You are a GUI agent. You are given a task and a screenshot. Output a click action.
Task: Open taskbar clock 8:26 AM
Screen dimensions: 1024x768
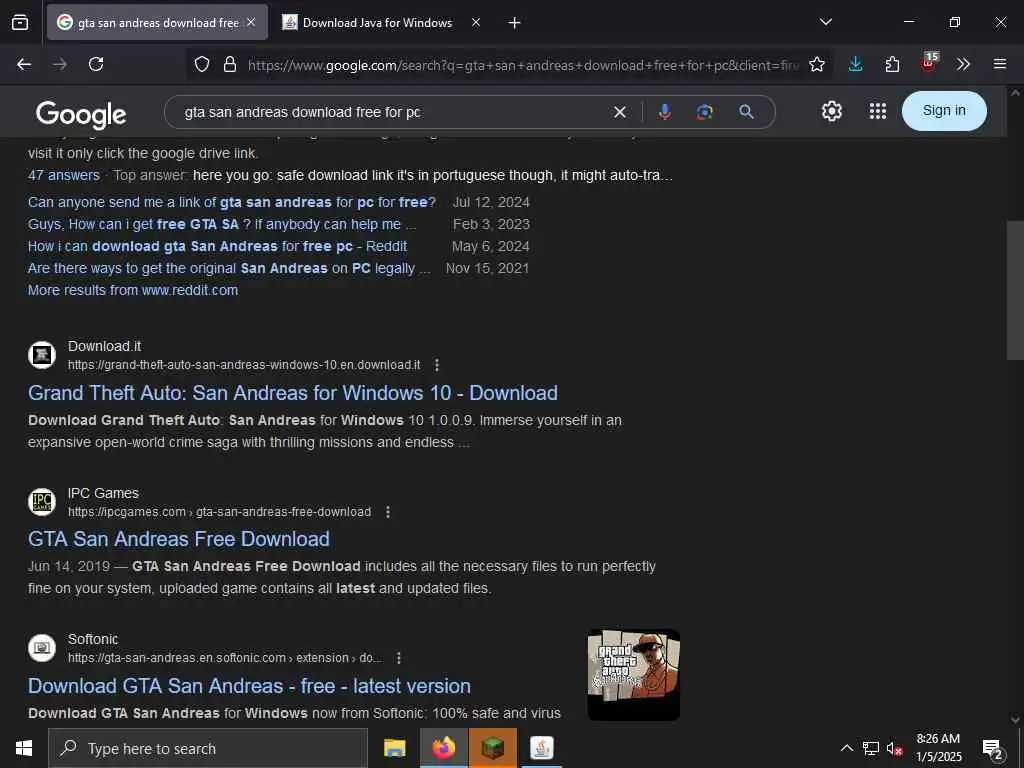click(938, 748)
